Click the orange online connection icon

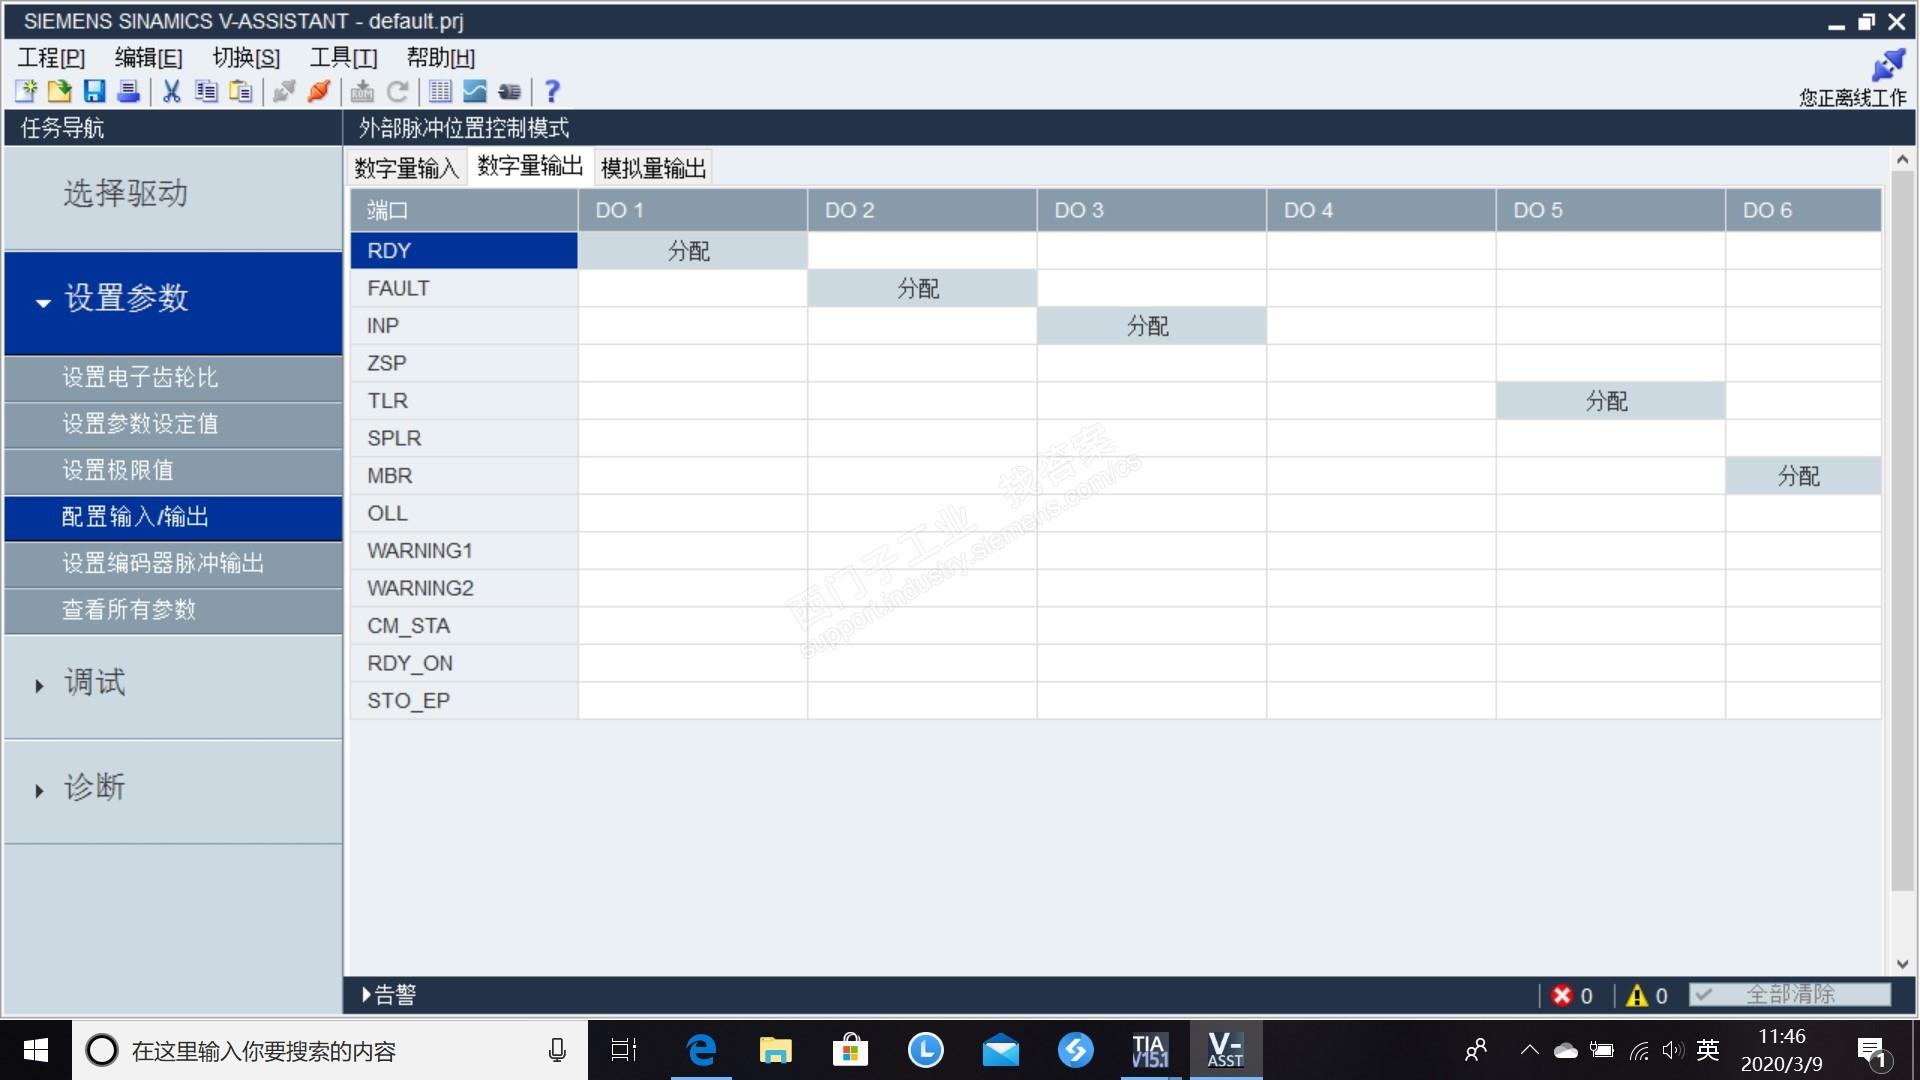(319, 92)
